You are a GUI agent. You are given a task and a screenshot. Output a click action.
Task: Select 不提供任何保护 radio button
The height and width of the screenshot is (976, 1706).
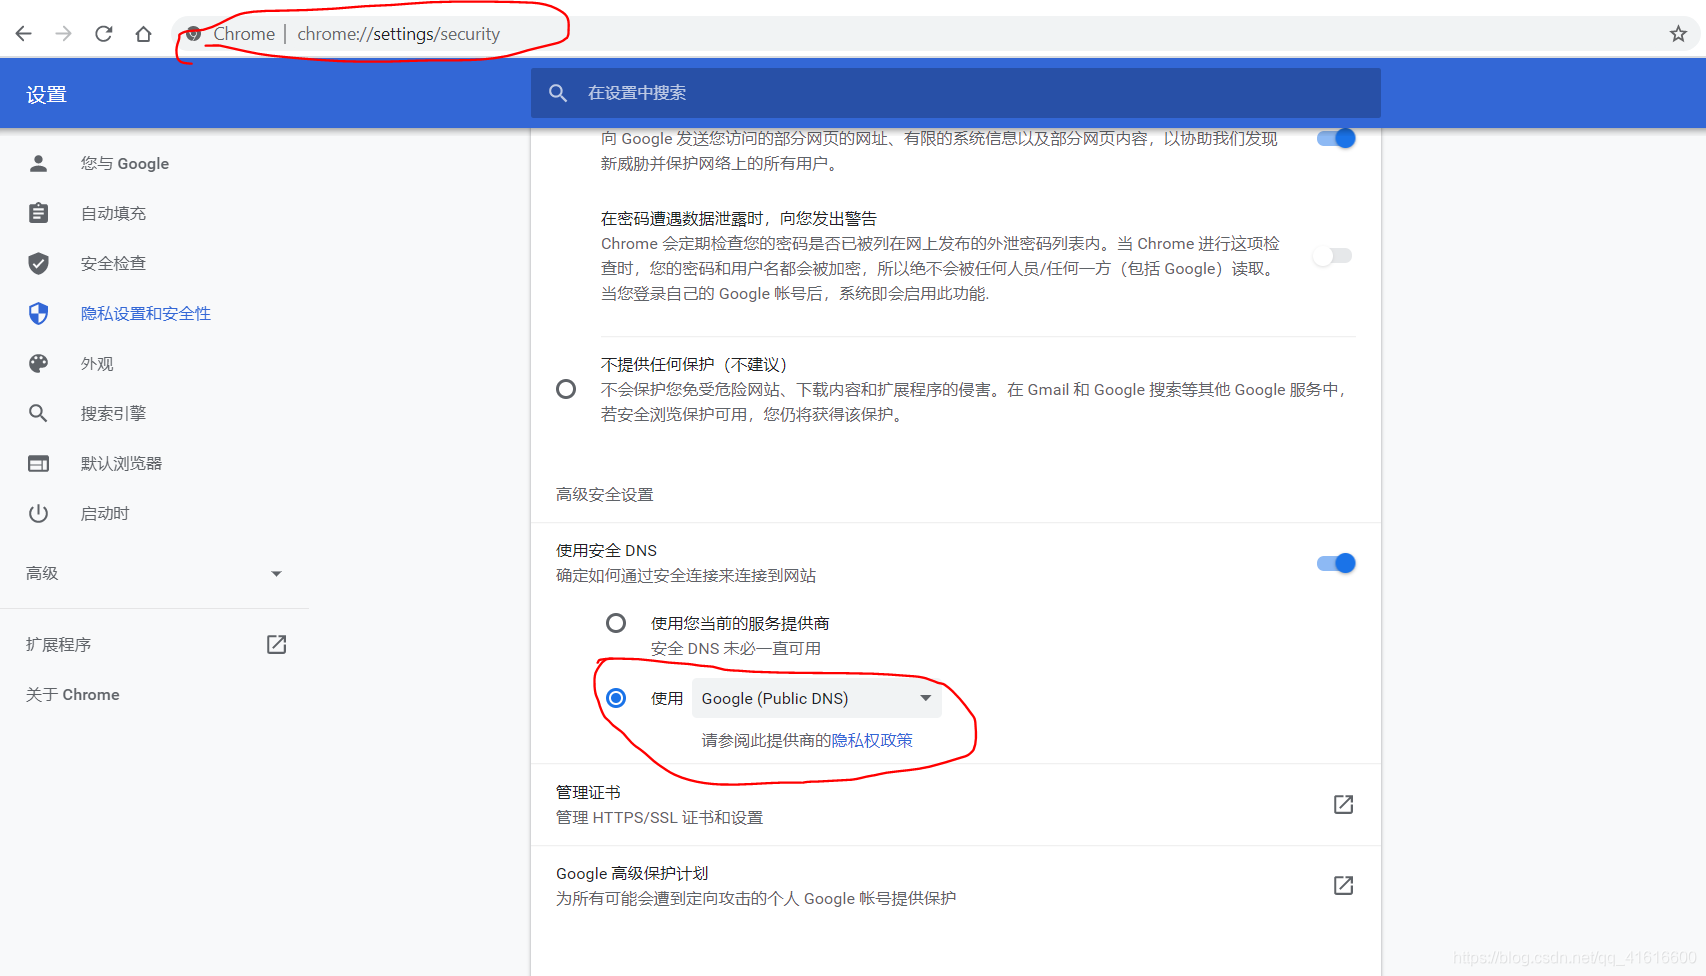click(566, 389)
